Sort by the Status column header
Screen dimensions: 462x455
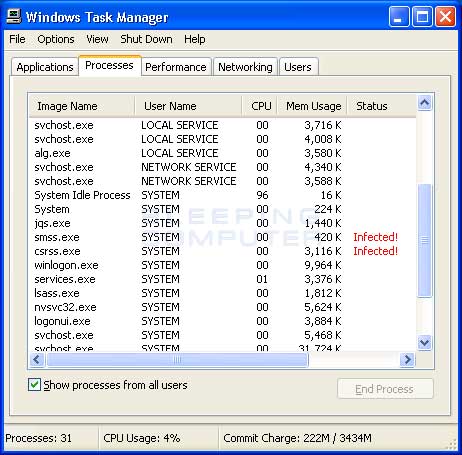[x=382, y=106]
